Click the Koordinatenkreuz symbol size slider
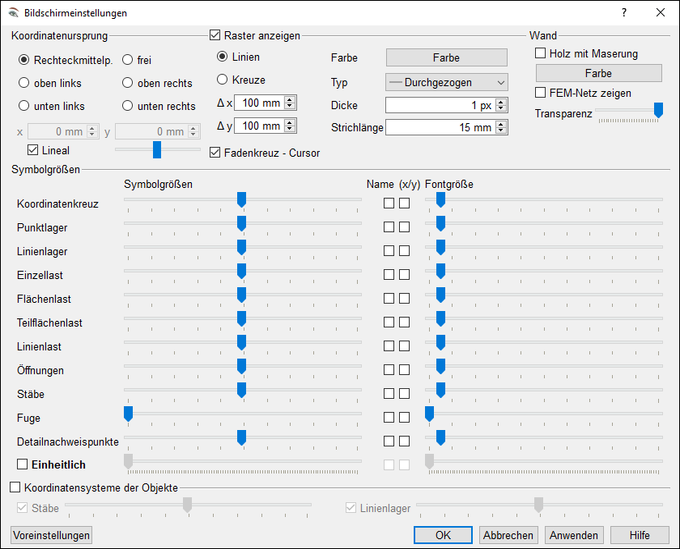 [x=241, y=200]
